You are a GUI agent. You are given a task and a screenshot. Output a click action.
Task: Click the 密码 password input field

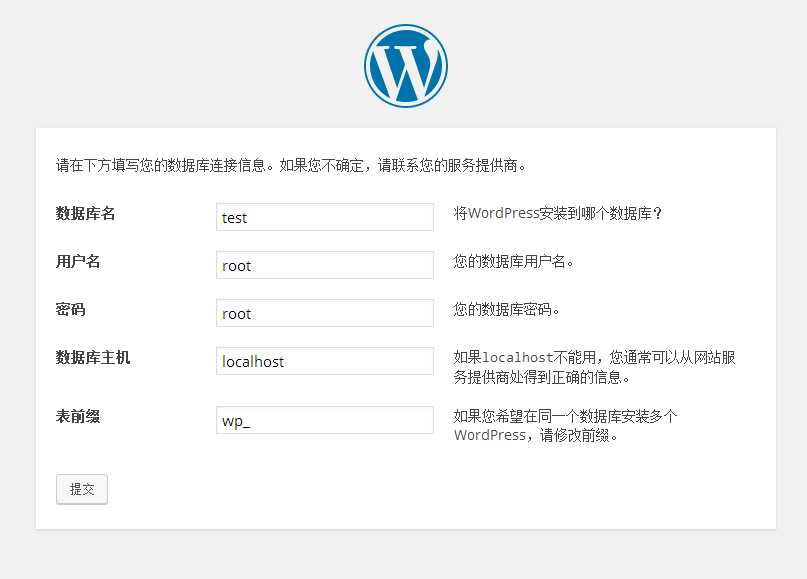[x=323, y=313]
